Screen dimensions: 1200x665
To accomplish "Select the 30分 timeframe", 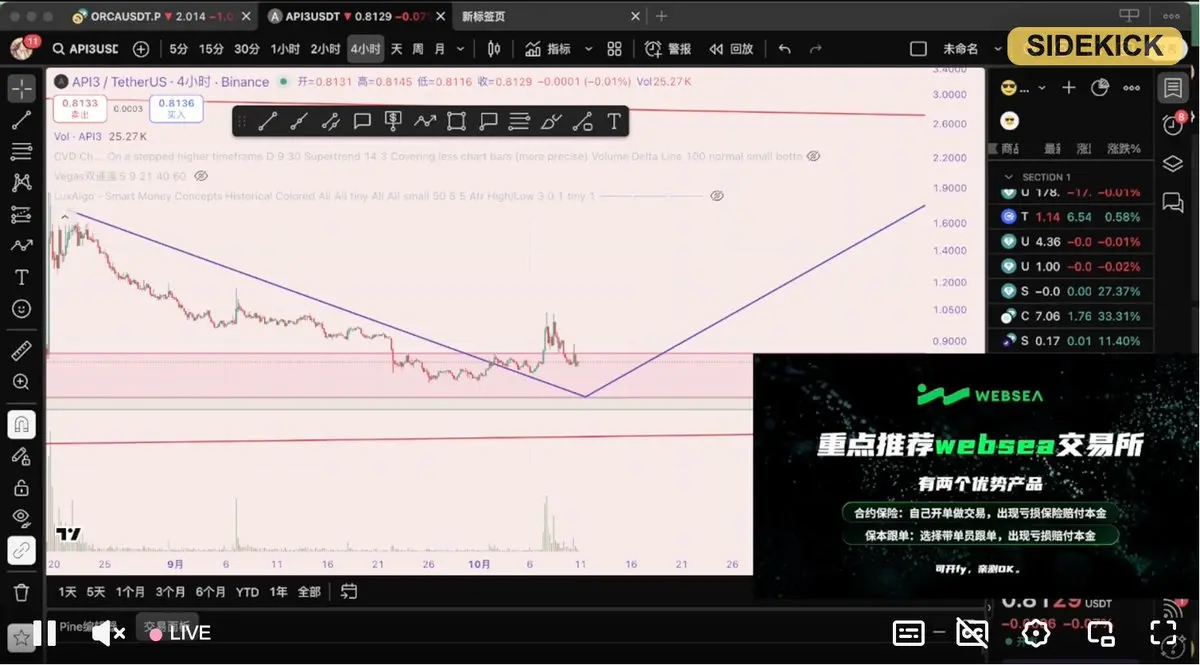I will 247,49.
